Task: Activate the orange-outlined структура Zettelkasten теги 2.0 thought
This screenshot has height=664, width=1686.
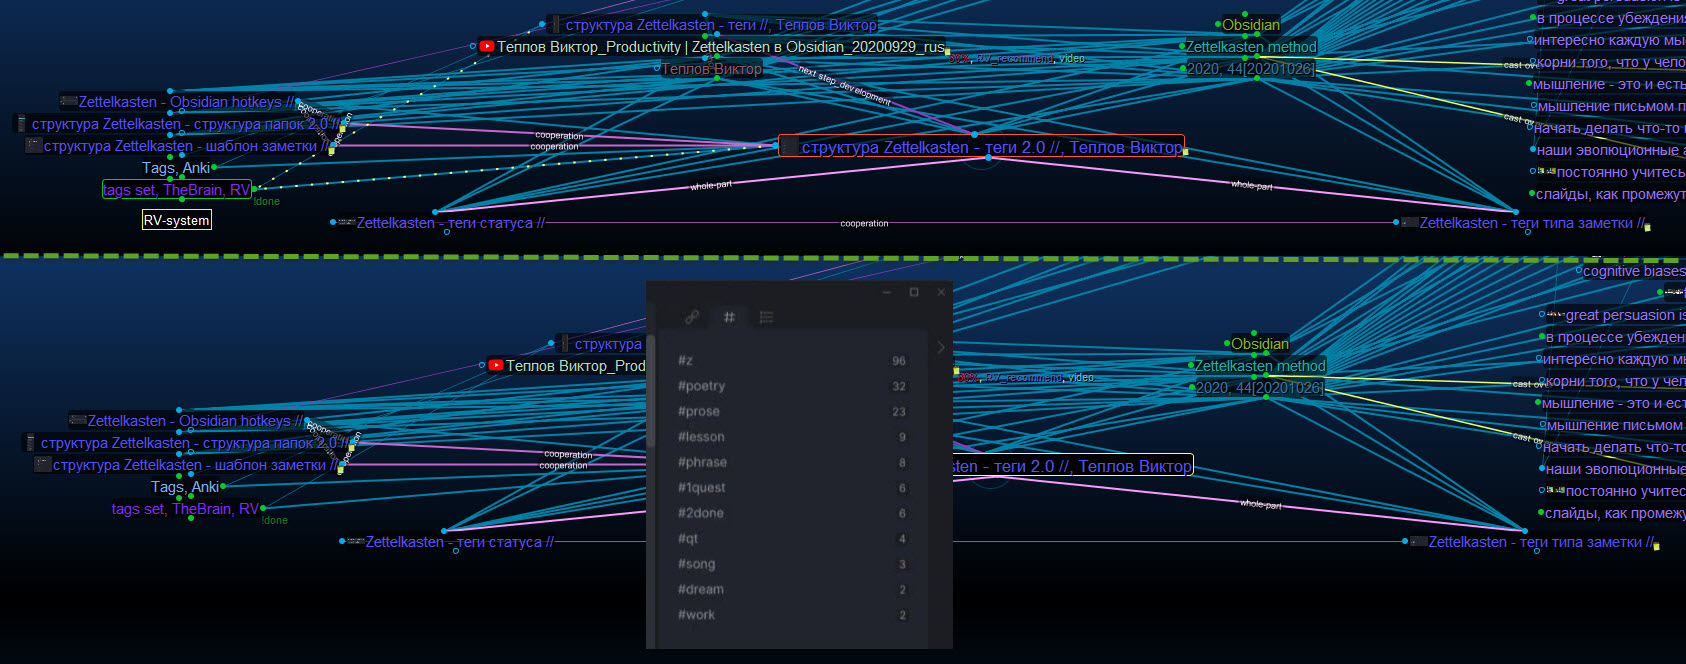Action: [991, 147]
